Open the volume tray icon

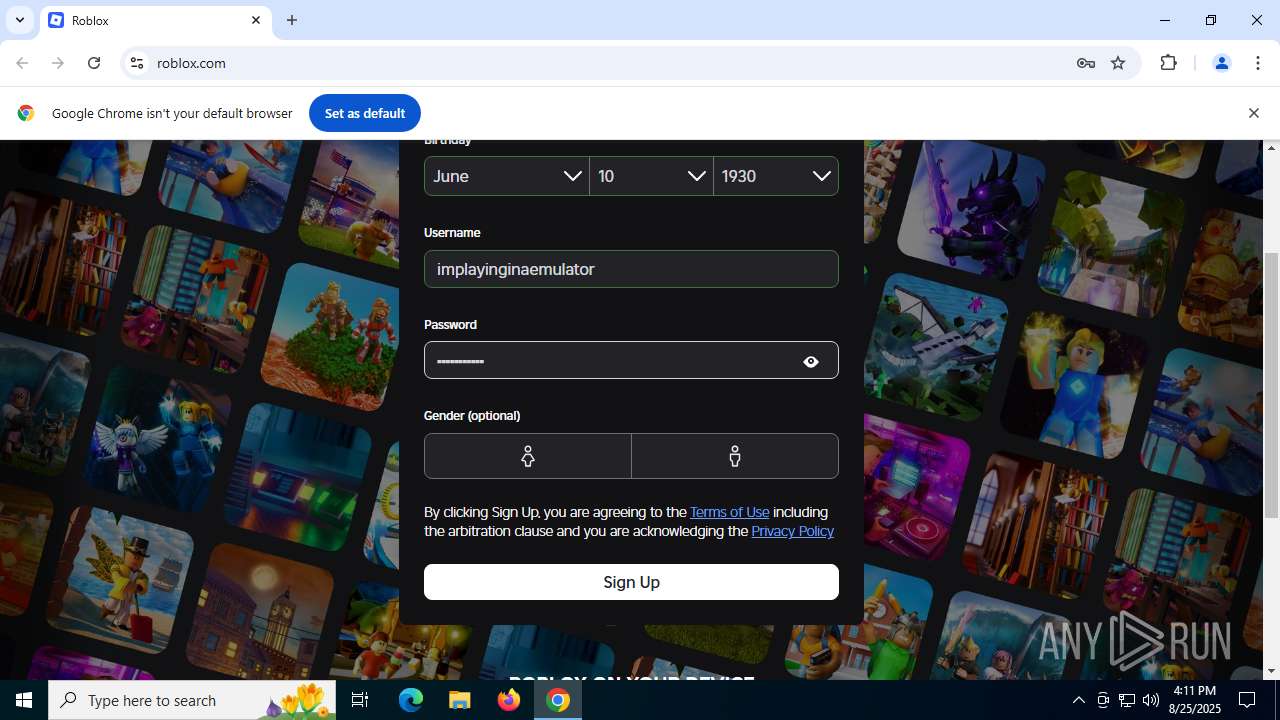pyautogui.click(x=1151, y=700)
